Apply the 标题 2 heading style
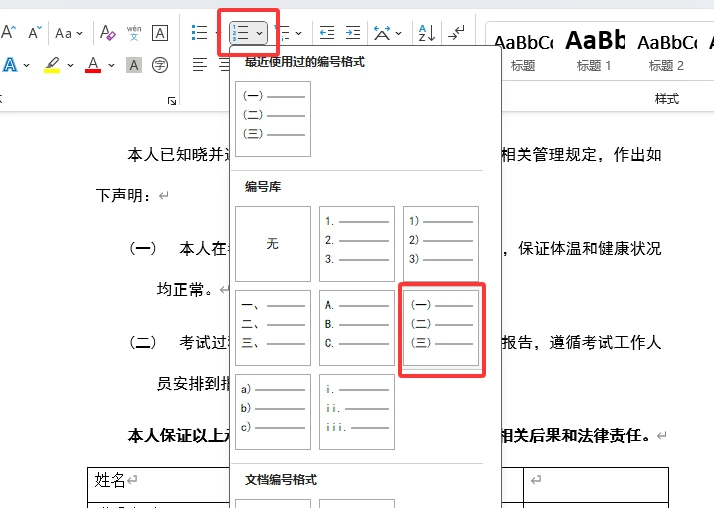Viewport: 714px width, 508px height. (x=666, y=52)
